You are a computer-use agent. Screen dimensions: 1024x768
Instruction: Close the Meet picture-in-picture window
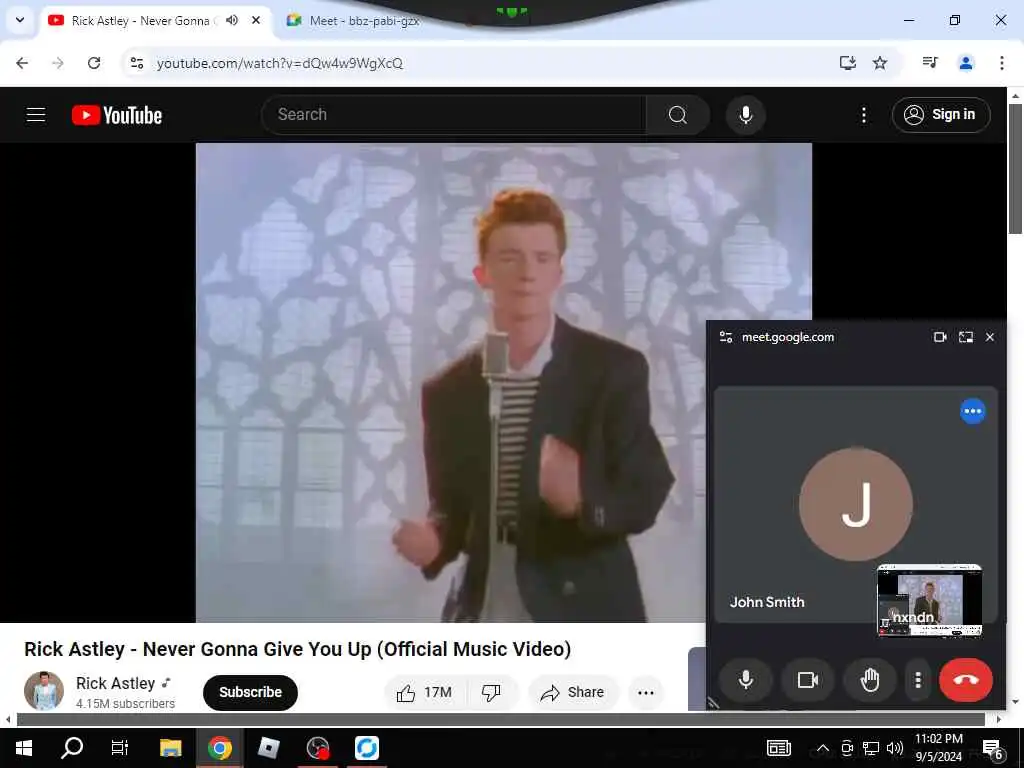(989, 337)
